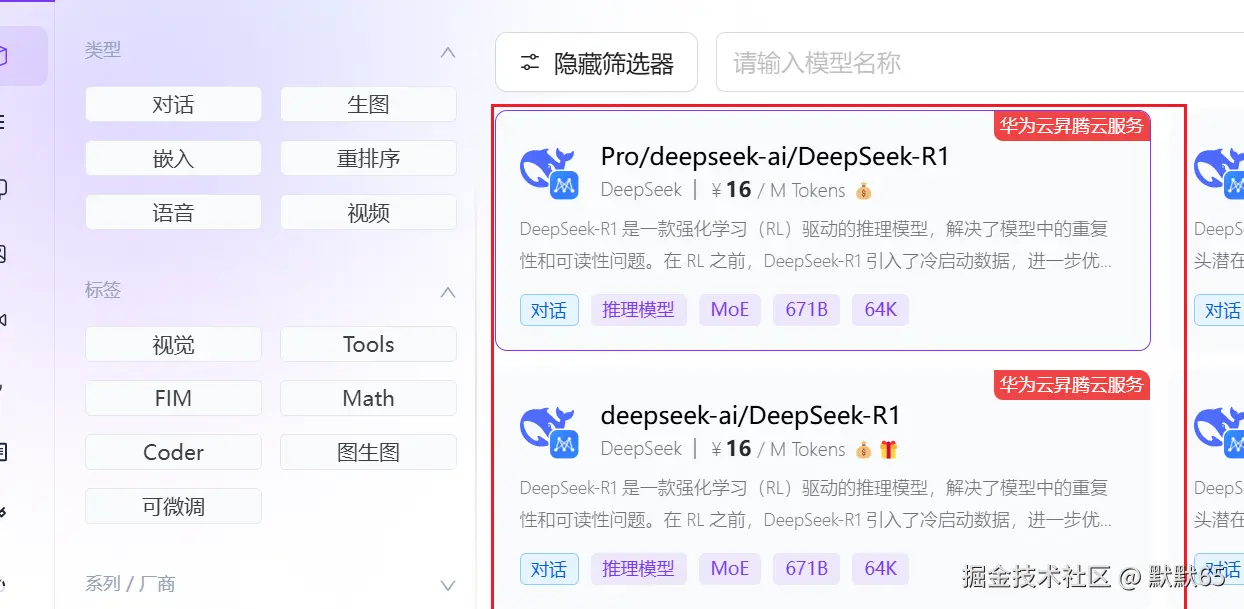
Task: Click money bag icon on deepseek-ai/DeepSeek-R1 card
Action: pyautogui.click(x=864, y=449)
